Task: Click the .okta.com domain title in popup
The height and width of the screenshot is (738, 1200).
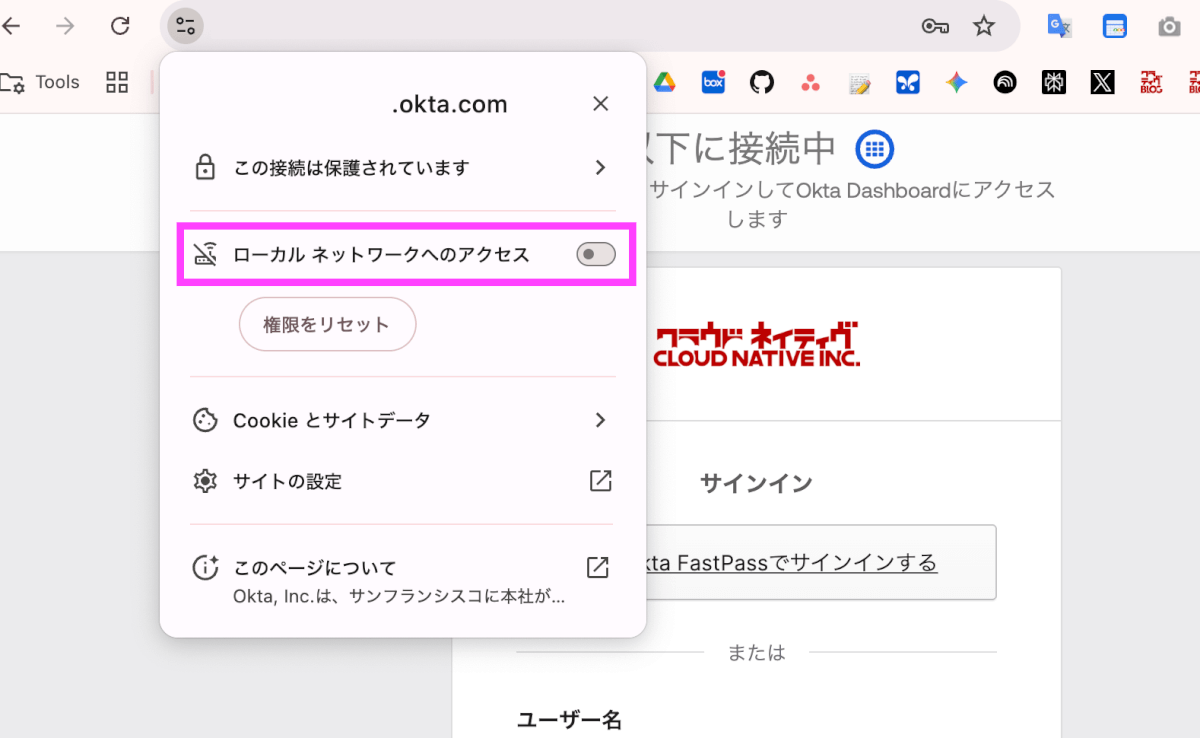Action: pyautogui.click(x=450, y=104)
